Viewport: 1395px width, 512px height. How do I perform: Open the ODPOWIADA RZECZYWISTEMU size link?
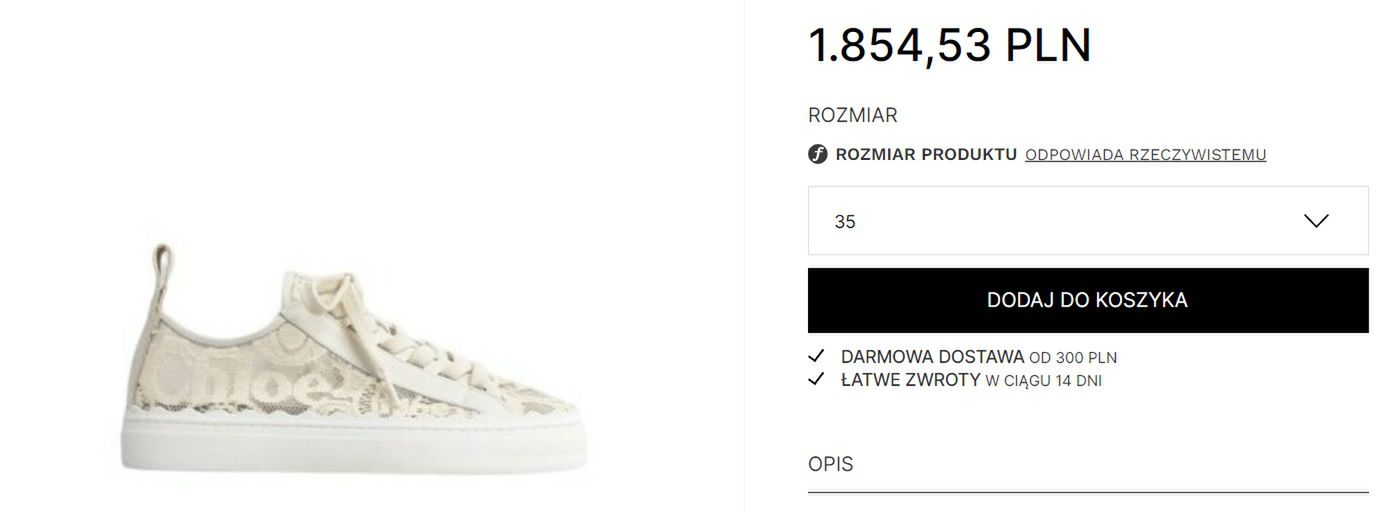click(1146, 155)
